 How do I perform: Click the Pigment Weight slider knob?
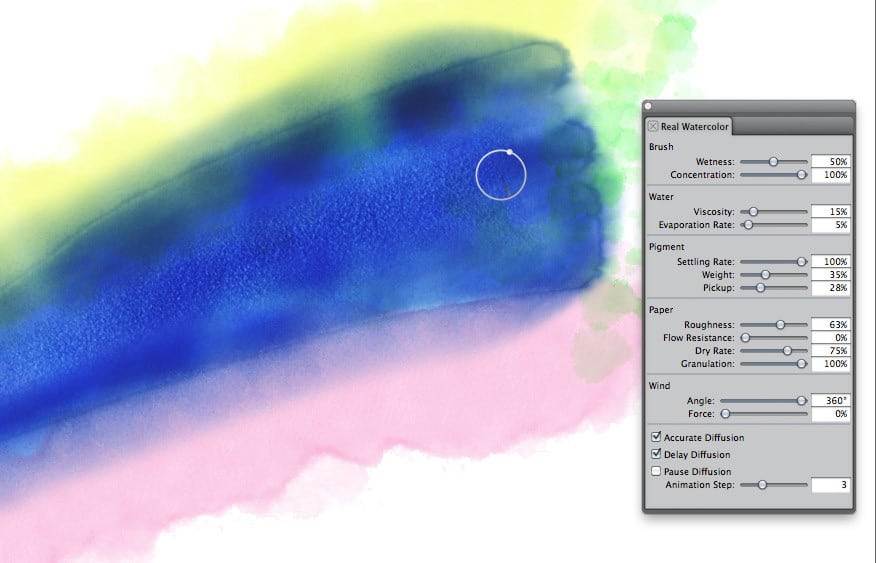765,275
